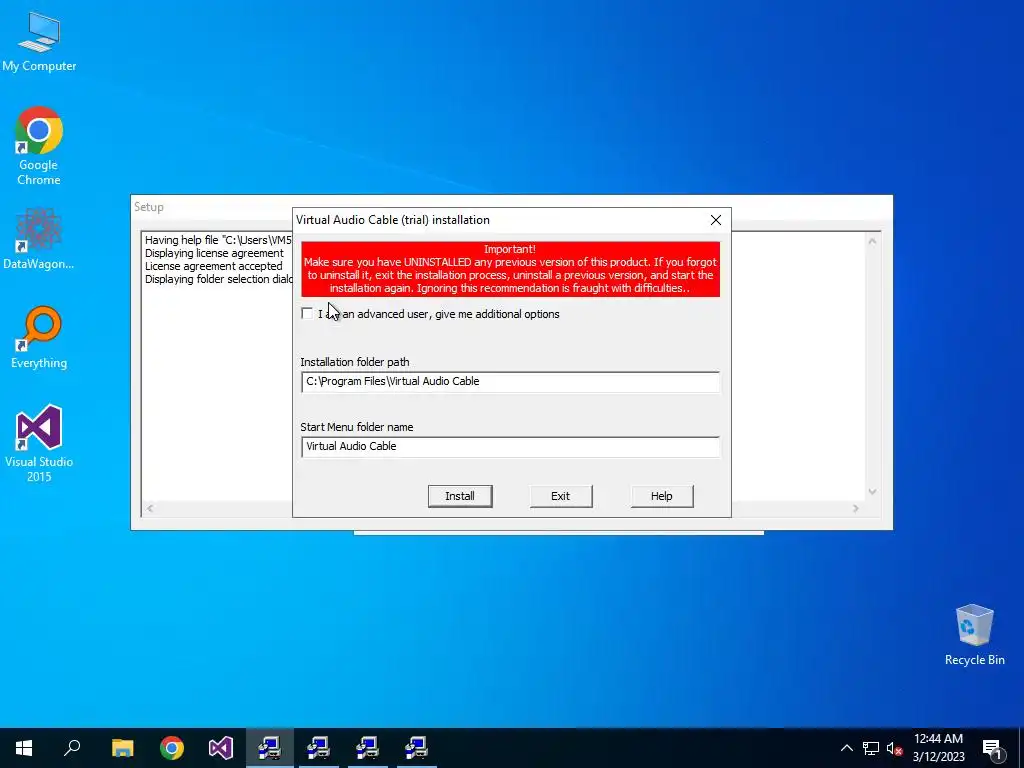Launch Visual Studio 2015 desktop shortcut

coord(39,443)
